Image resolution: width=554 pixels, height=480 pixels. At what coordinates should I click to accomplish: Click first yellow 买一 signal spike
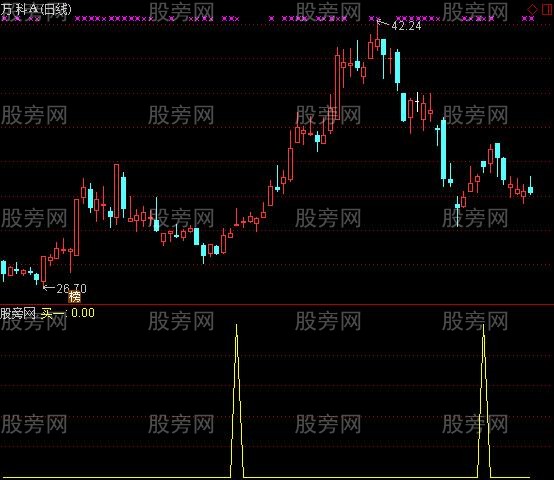coord(237,401)
